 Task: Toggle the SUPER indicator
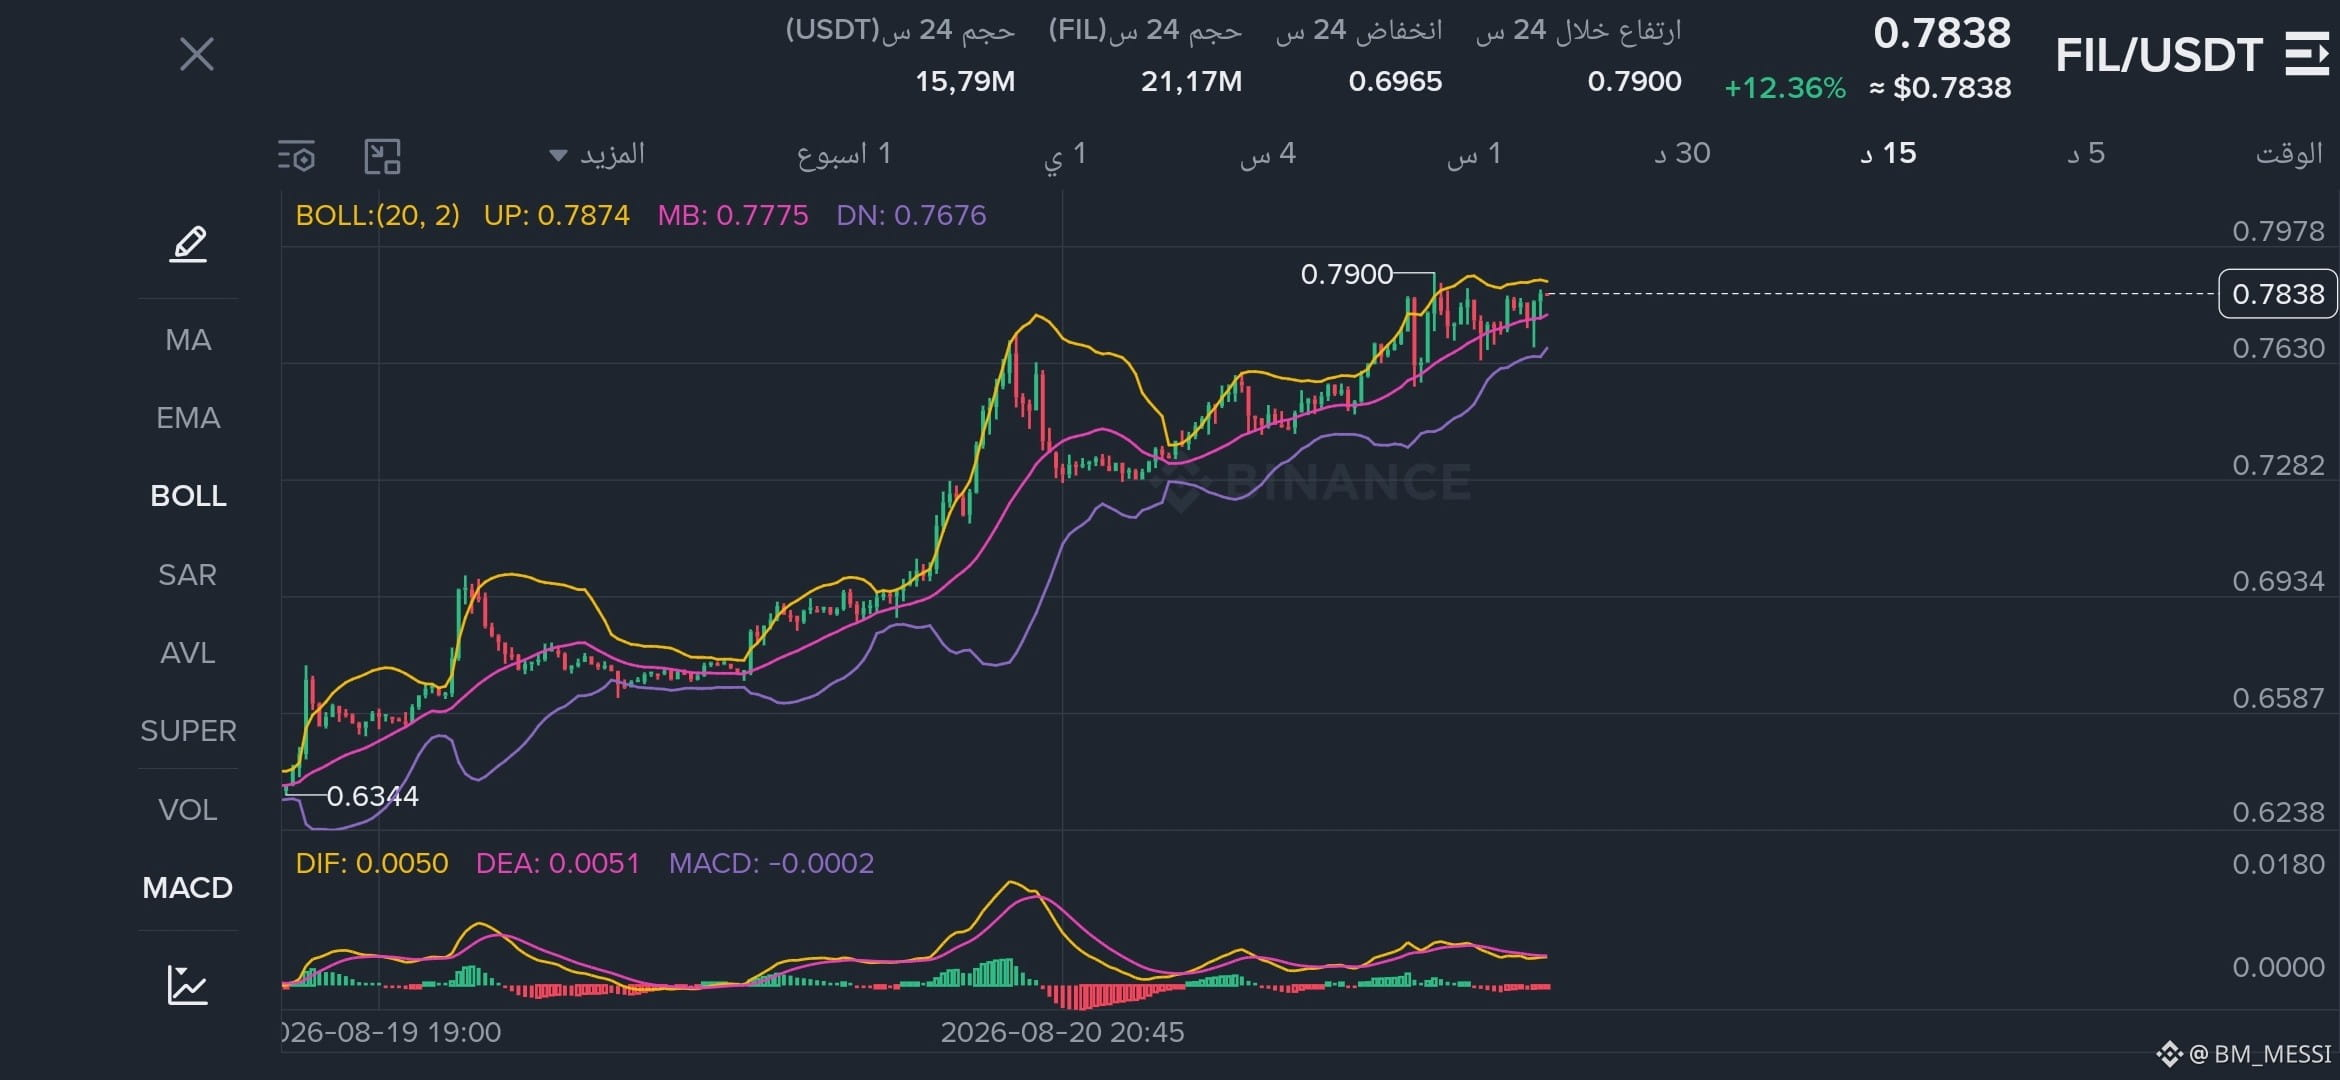188,731
